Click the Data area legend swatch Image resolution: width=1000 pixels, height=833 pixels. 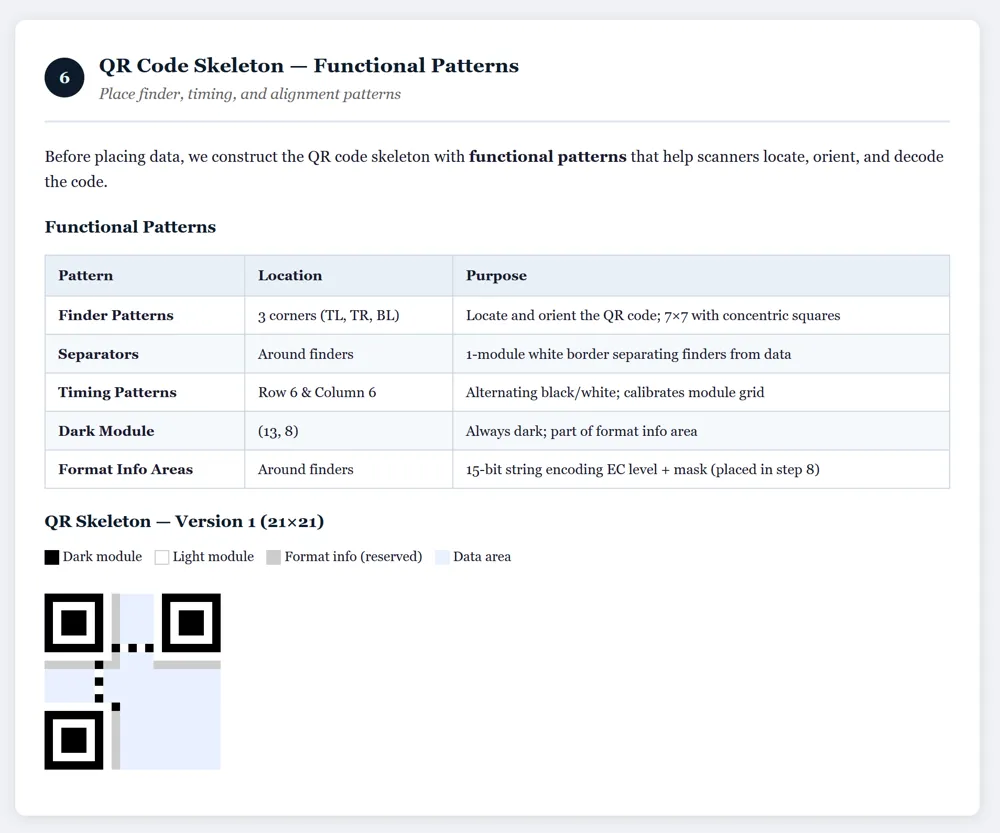(x=442, y=557)
